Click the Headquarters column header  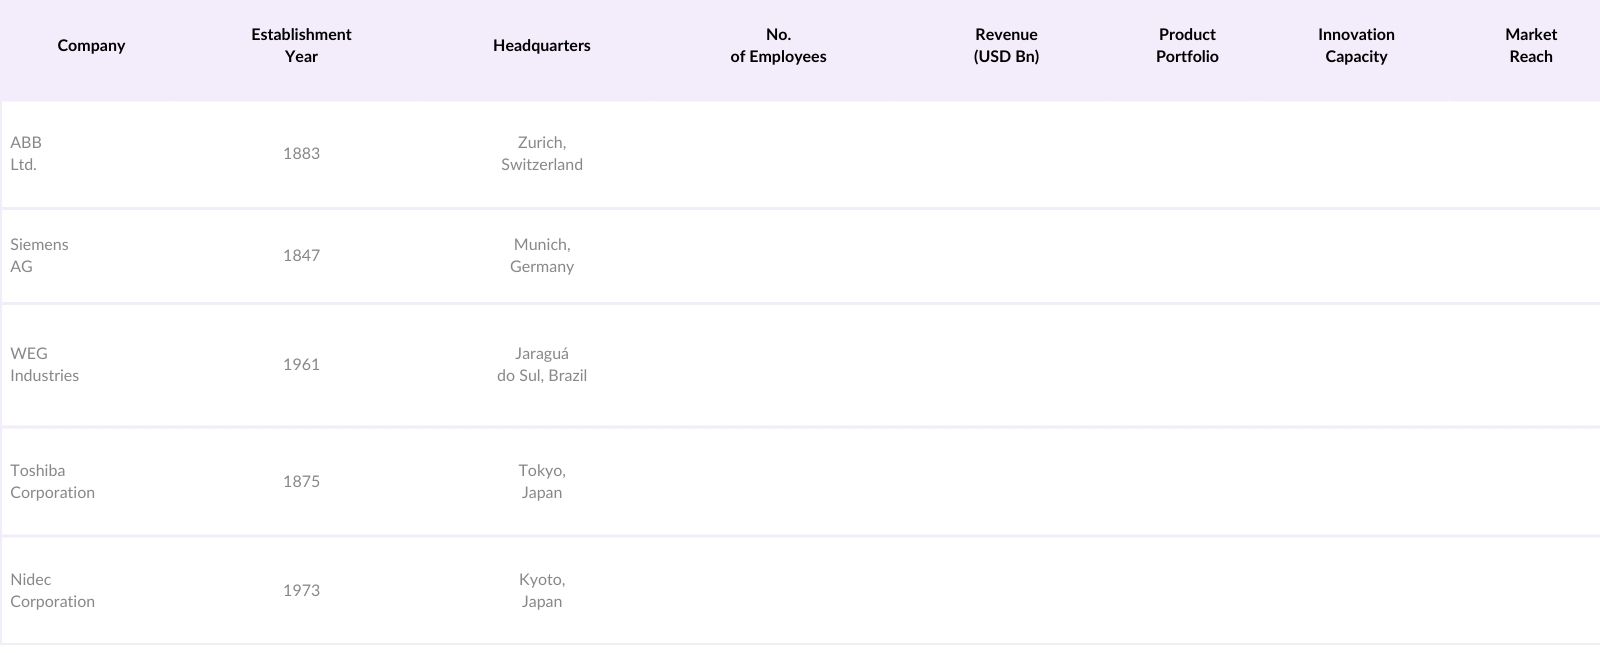coord(541,46)
